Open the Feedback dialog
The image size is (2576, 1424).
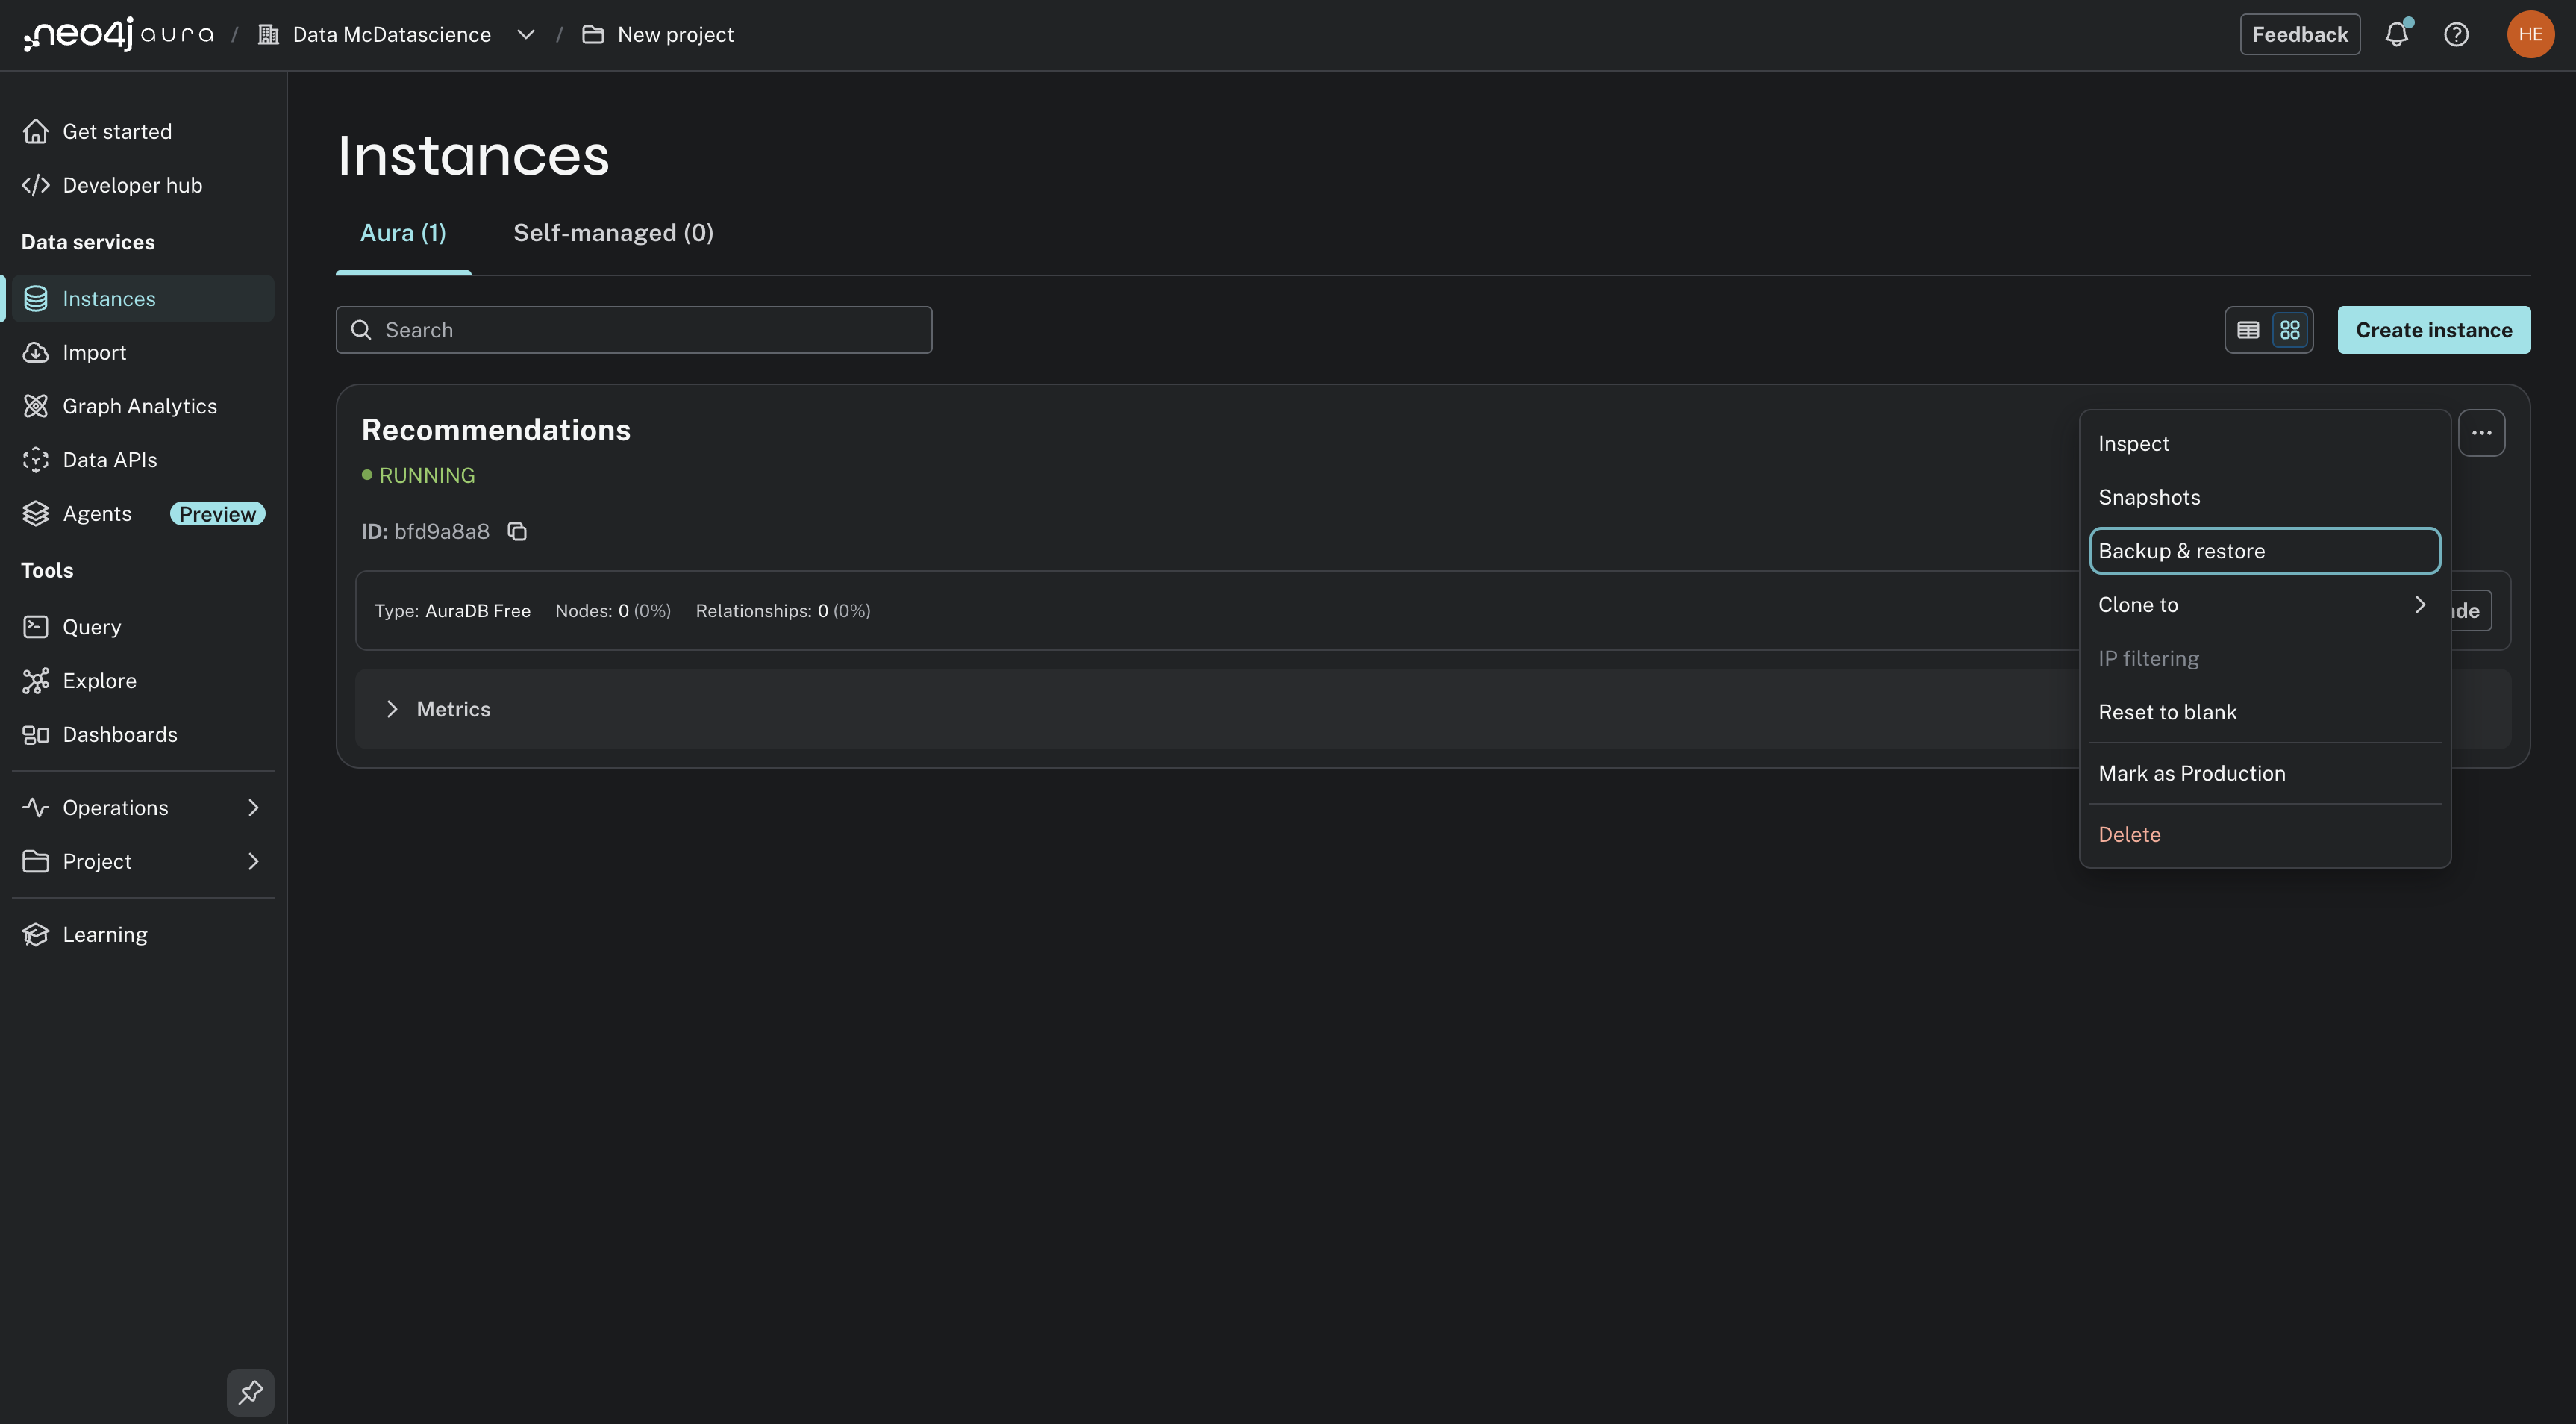[x=2299, y=33]
